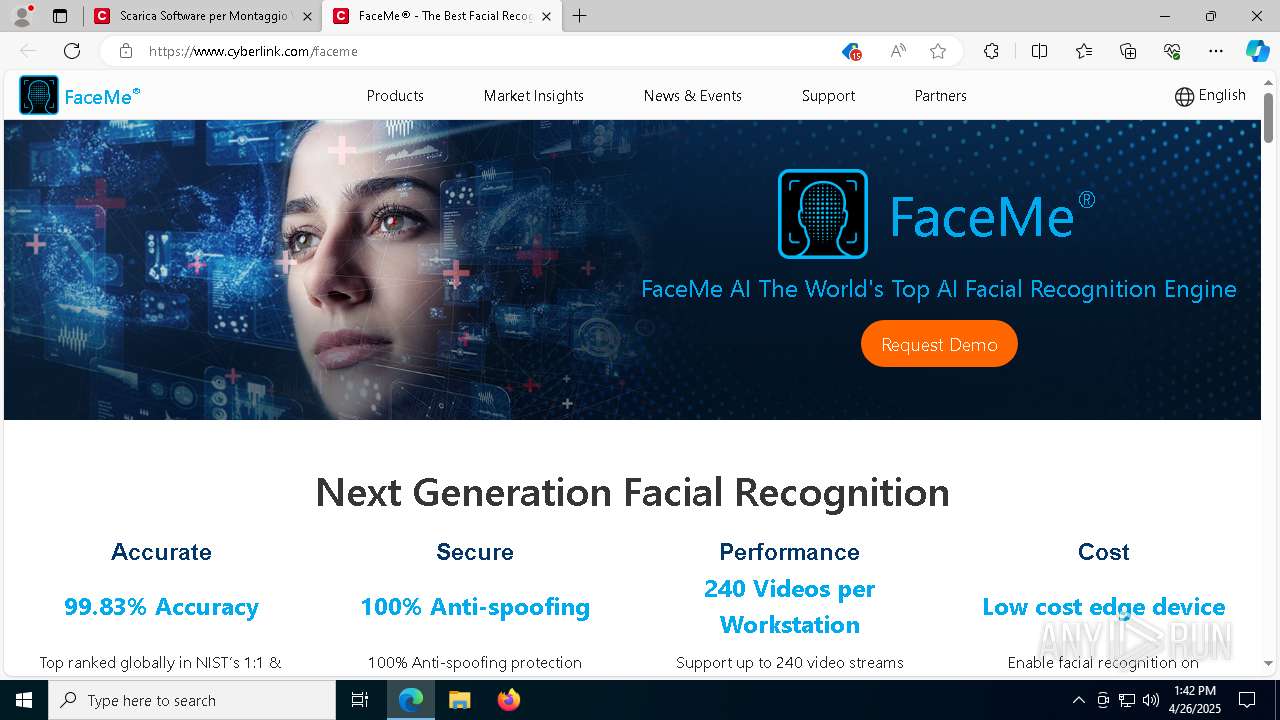Click the FaceMe logo in header
Screen dimensions: 1280x720
click(x=79, y=96)
